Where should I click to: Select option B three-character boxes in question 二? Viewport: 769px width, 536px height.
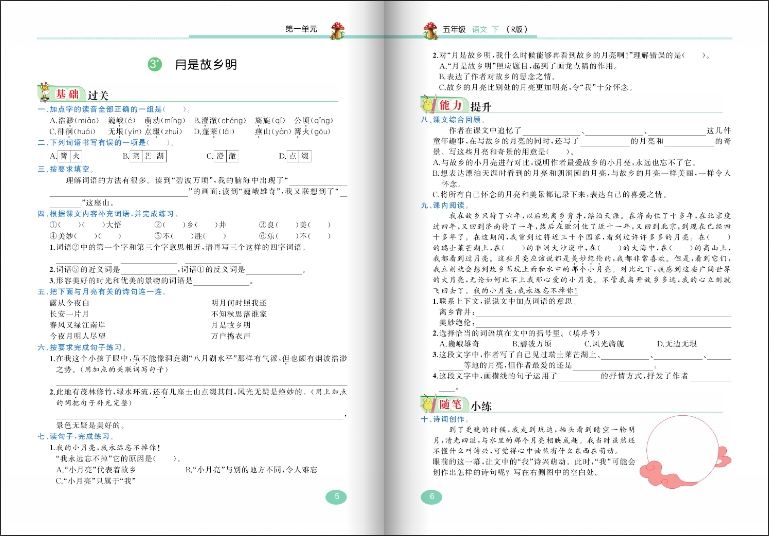(148, 156)
